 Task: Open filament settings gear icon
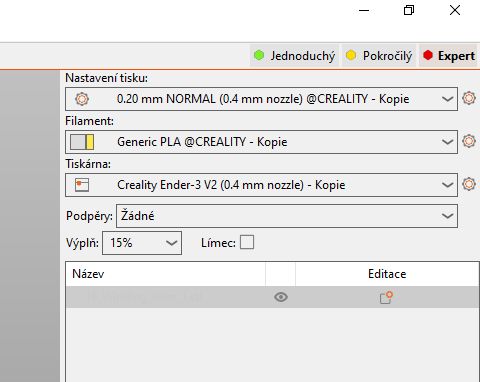click(469, 141)
